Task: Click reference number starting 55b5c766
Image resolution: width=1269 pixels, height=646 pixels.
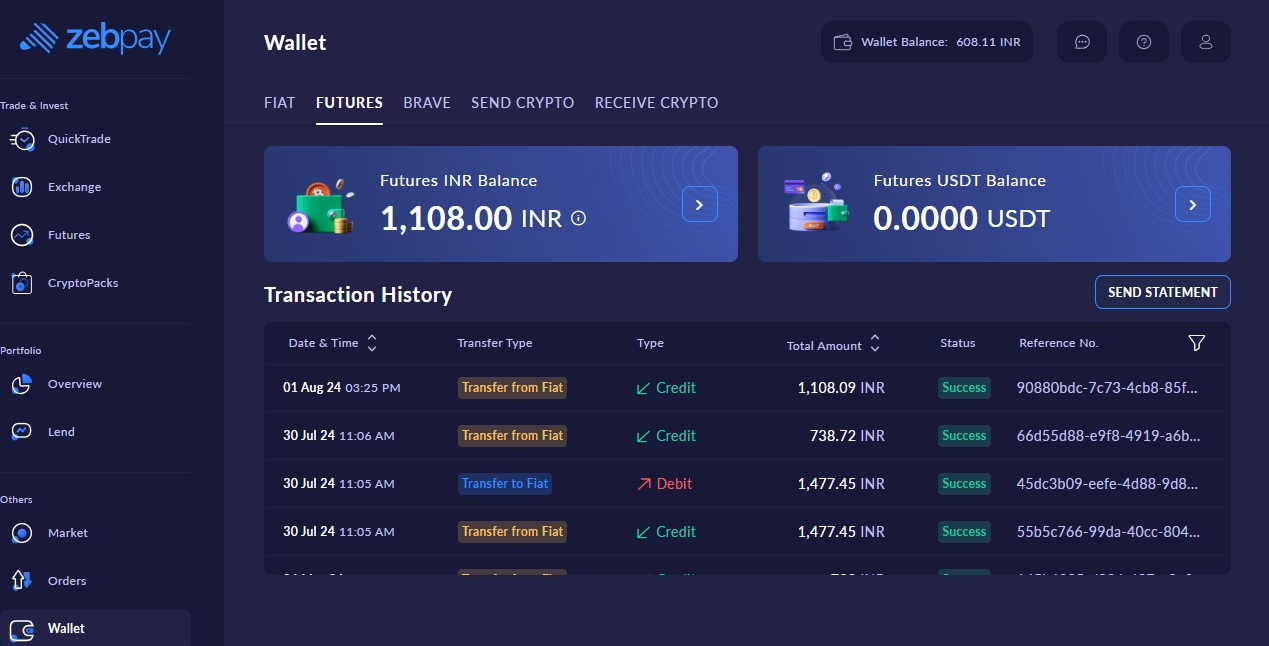Action: pos(1108,532)
